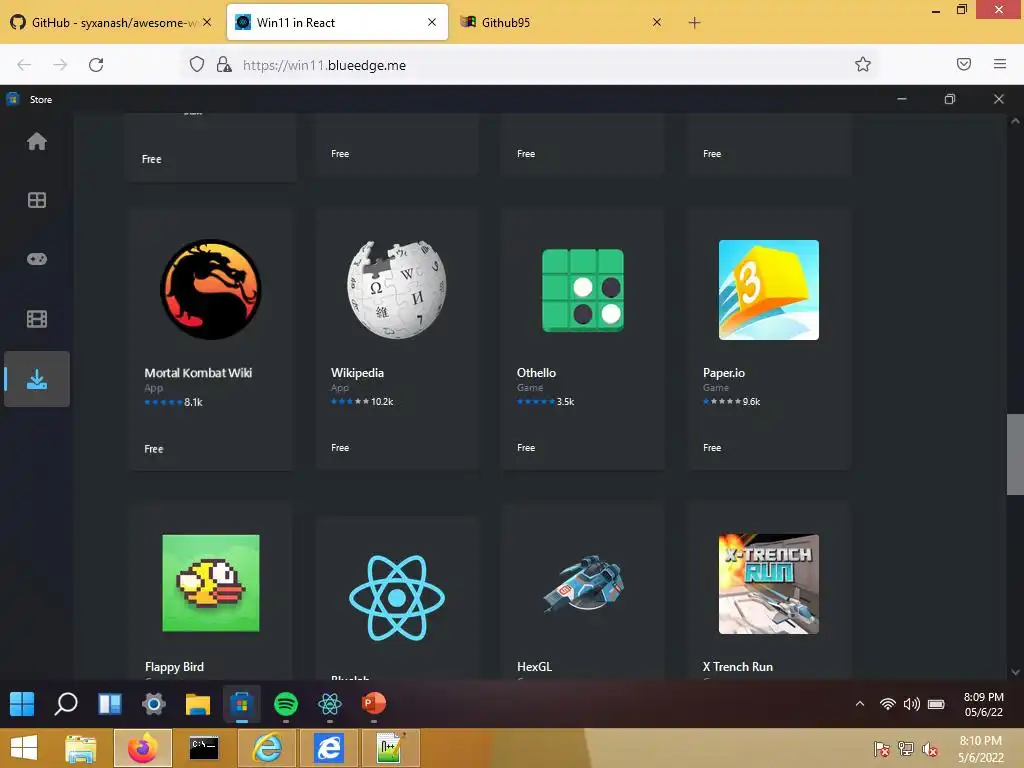Click the HexGL title text

(534, 667)
